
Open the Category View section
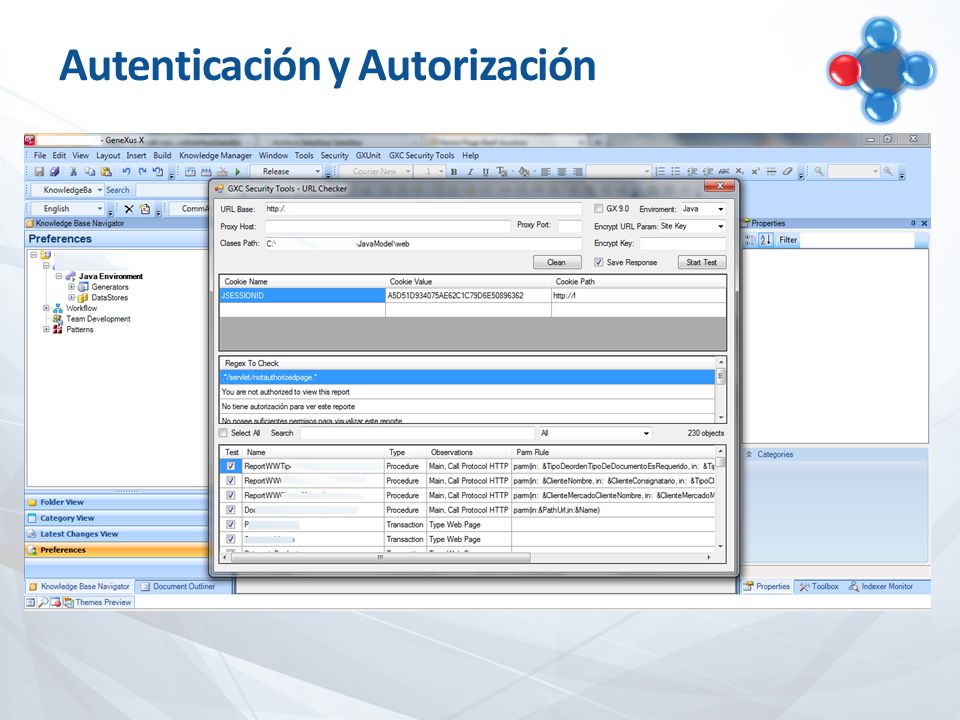pos(117,518)
